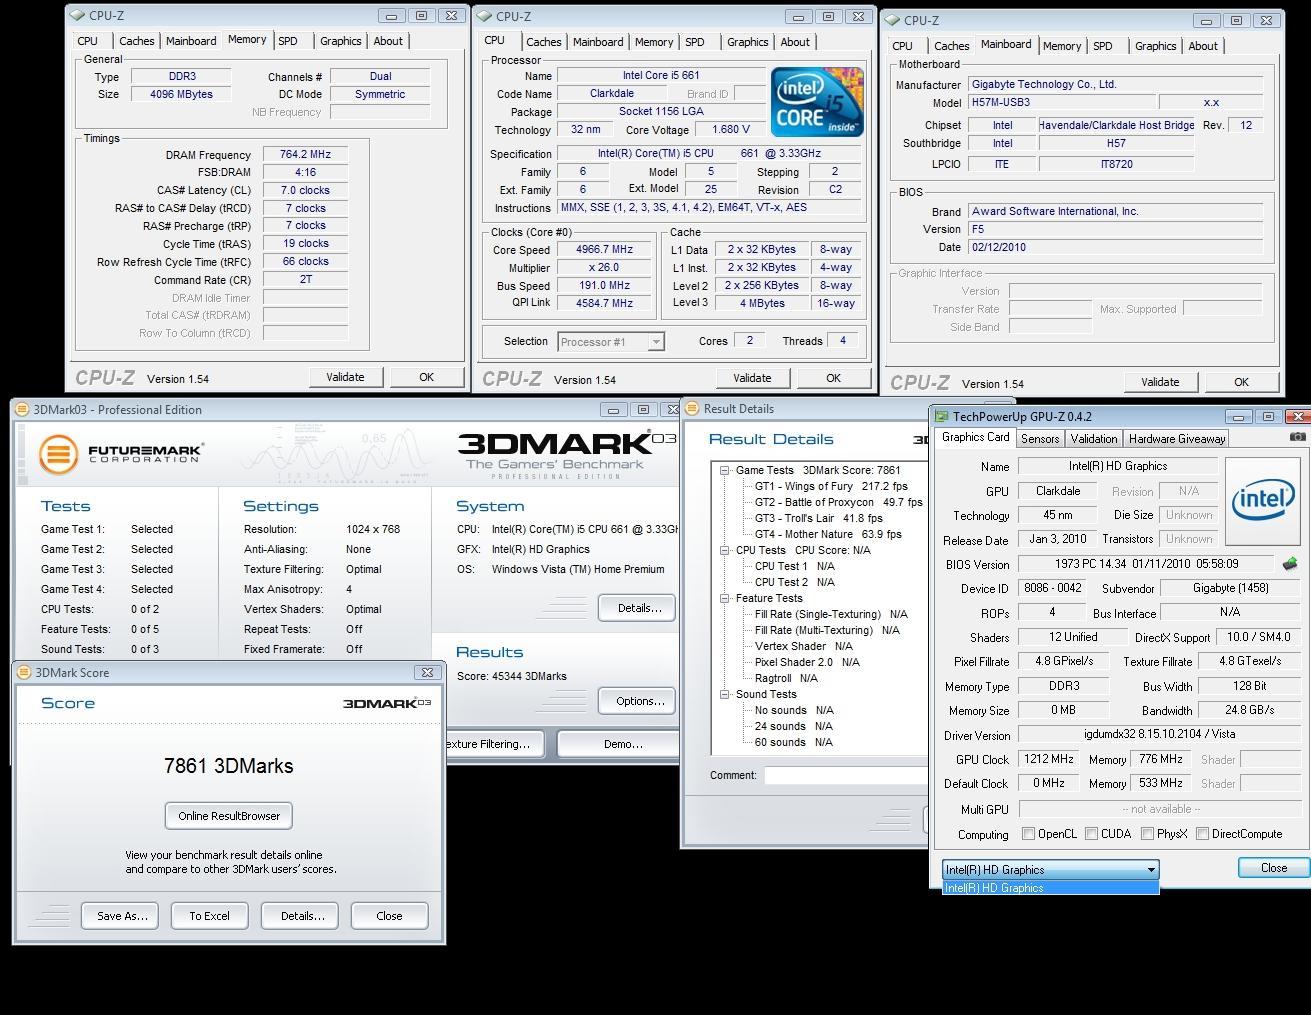
Task: Enable the OpenCL checkbox in GPU-Z
Action: [x=1028, y=833]
